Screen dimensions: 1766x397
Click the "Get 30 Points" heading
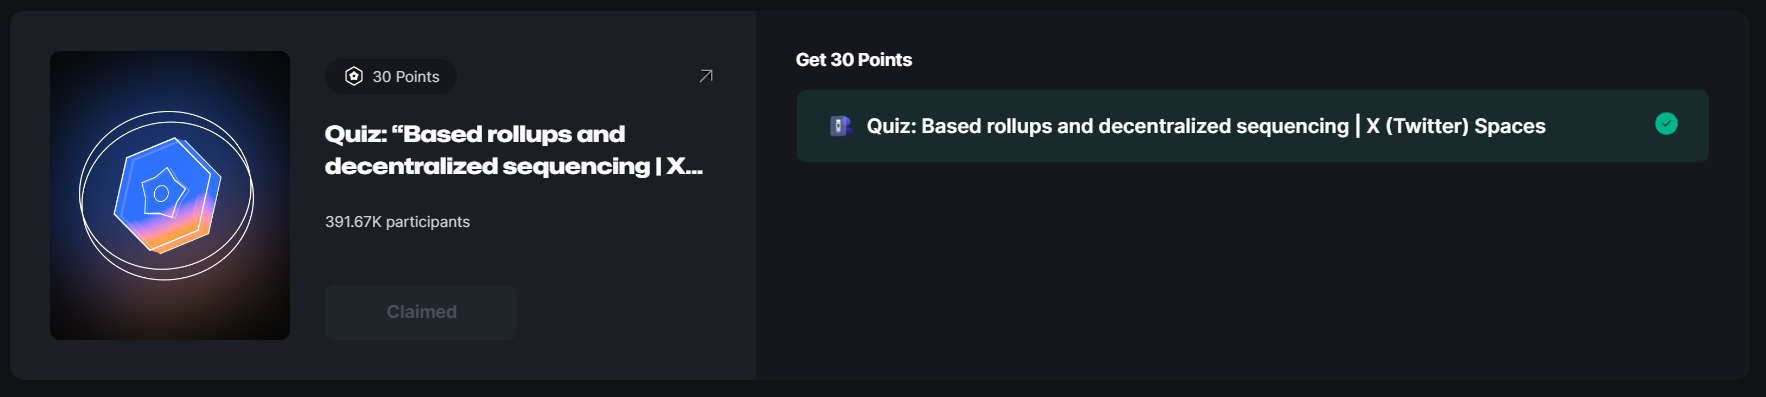click(x=854, y=60)
